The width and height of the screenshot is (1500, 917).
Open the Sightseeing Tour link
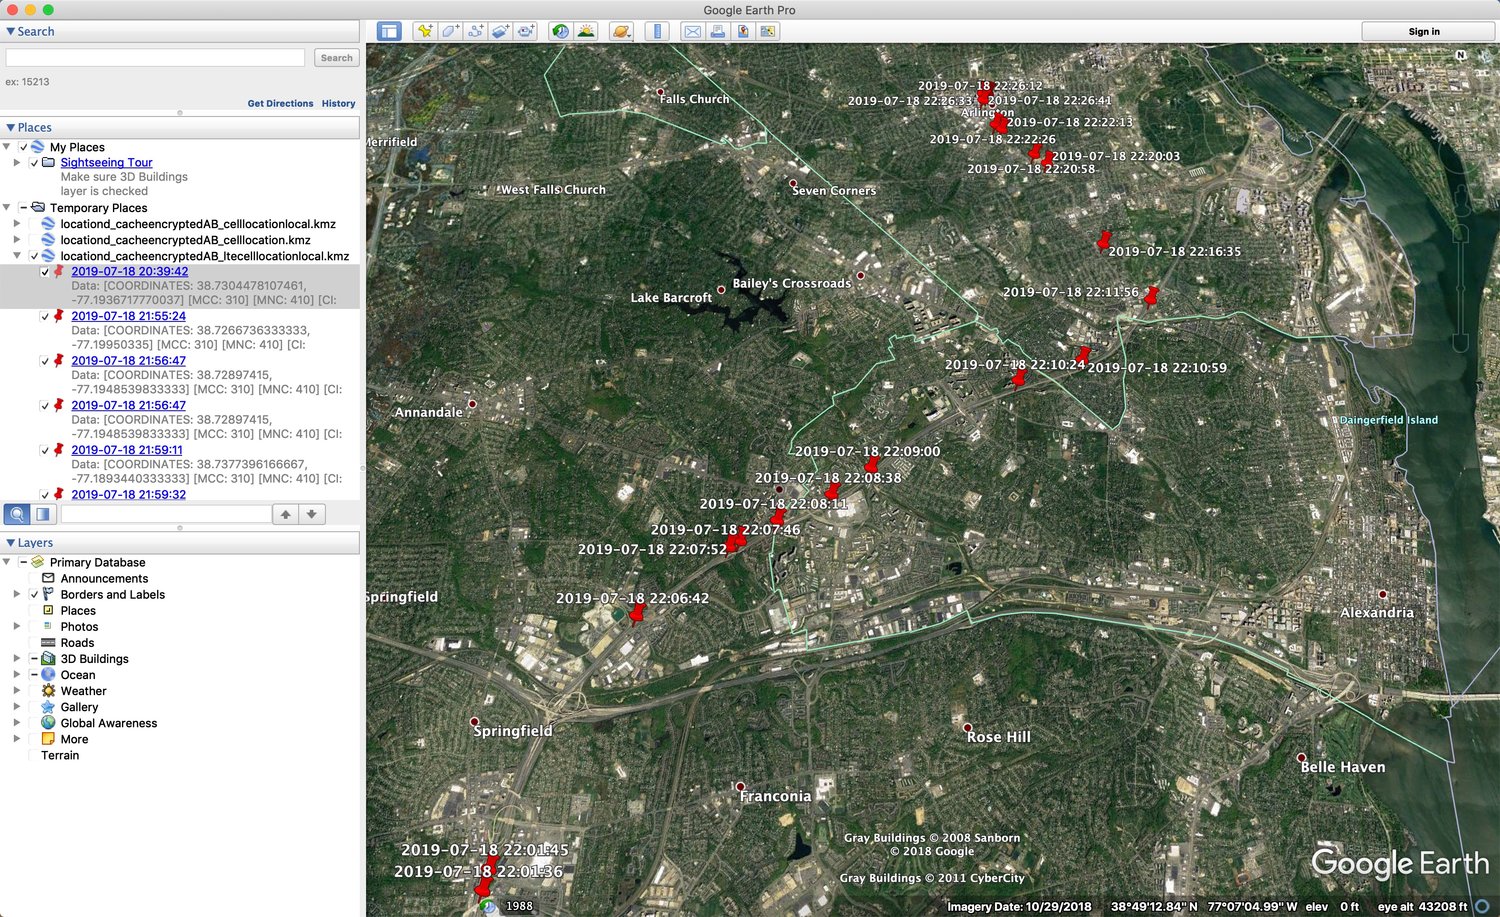106,163
